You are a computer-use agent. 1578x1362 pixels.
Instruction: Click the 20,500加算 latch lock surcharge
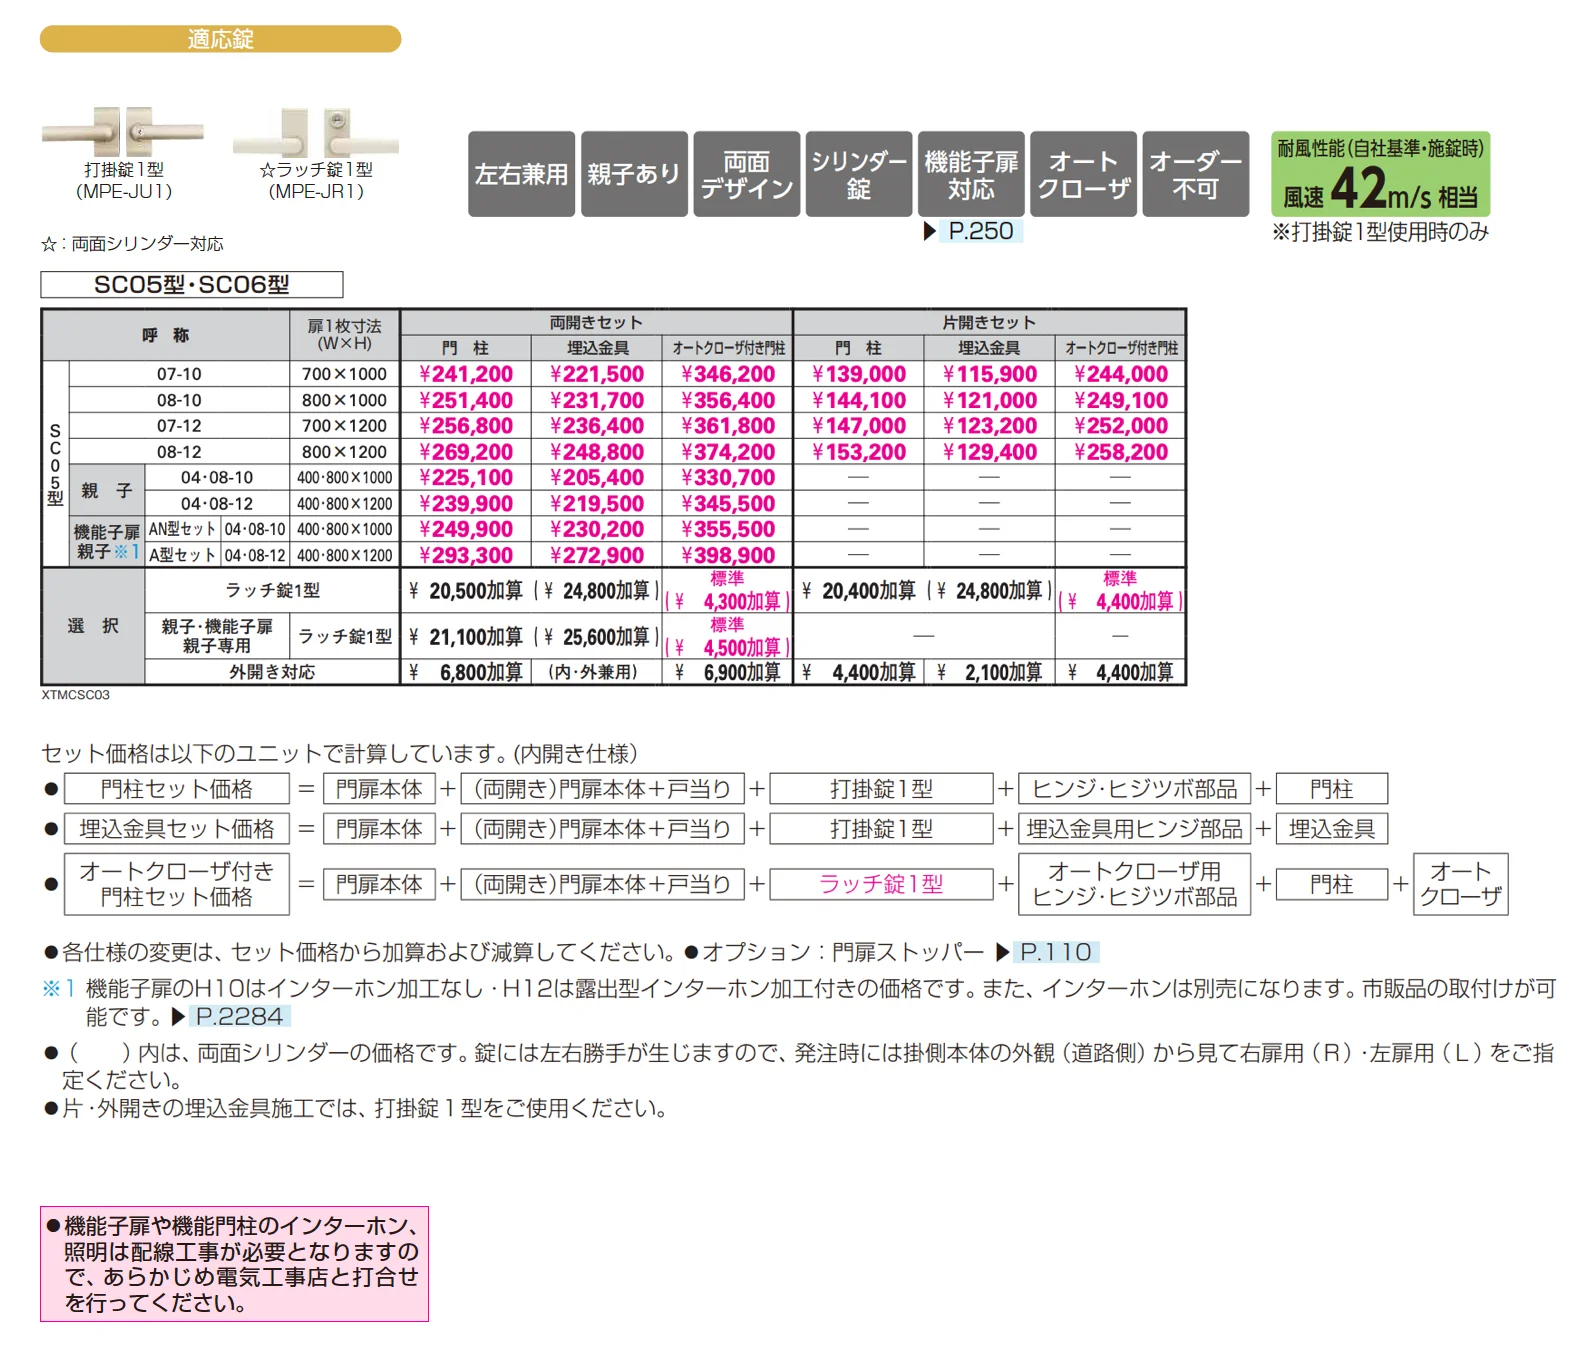466,591
